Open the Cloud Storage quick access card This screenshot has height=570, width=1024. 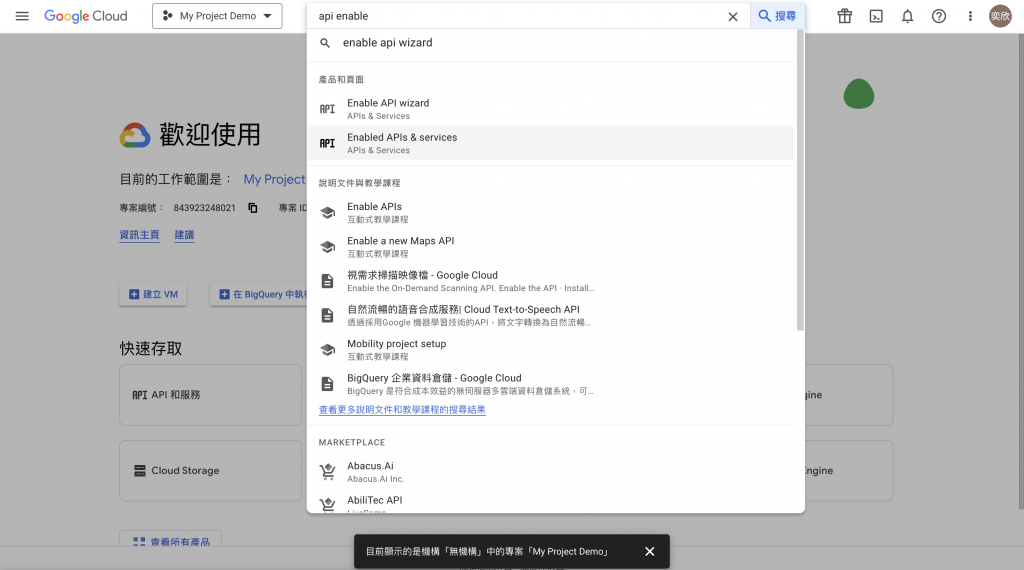(x=210, y=471)
